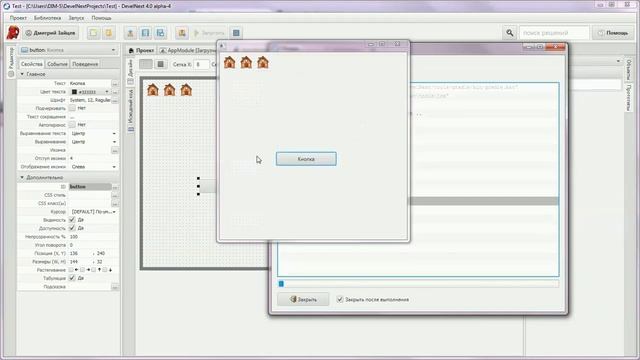
Task: Click third house icon in design canvas
Action: click(x=186, y=90)
